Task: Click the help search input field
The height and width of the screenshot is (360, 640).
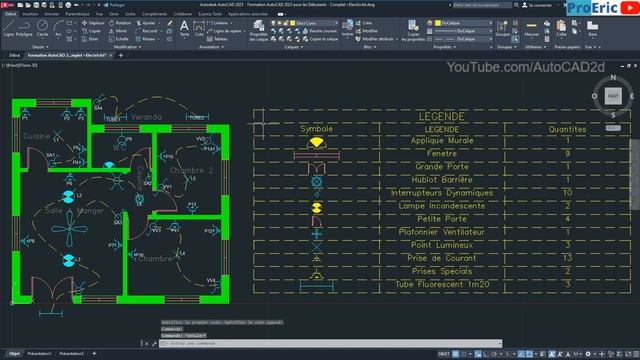Action: [x=482, y=5]
